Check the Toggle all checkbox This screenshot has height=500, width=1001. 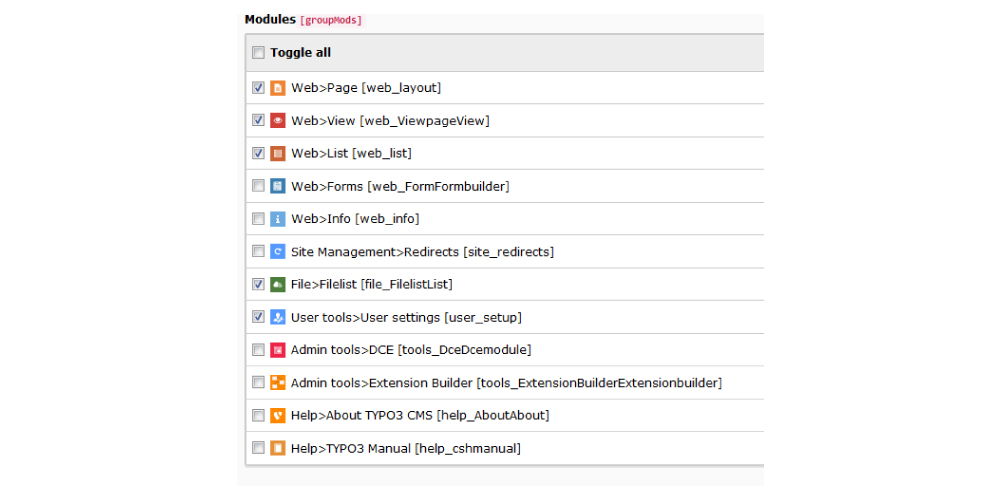(258, 53)
